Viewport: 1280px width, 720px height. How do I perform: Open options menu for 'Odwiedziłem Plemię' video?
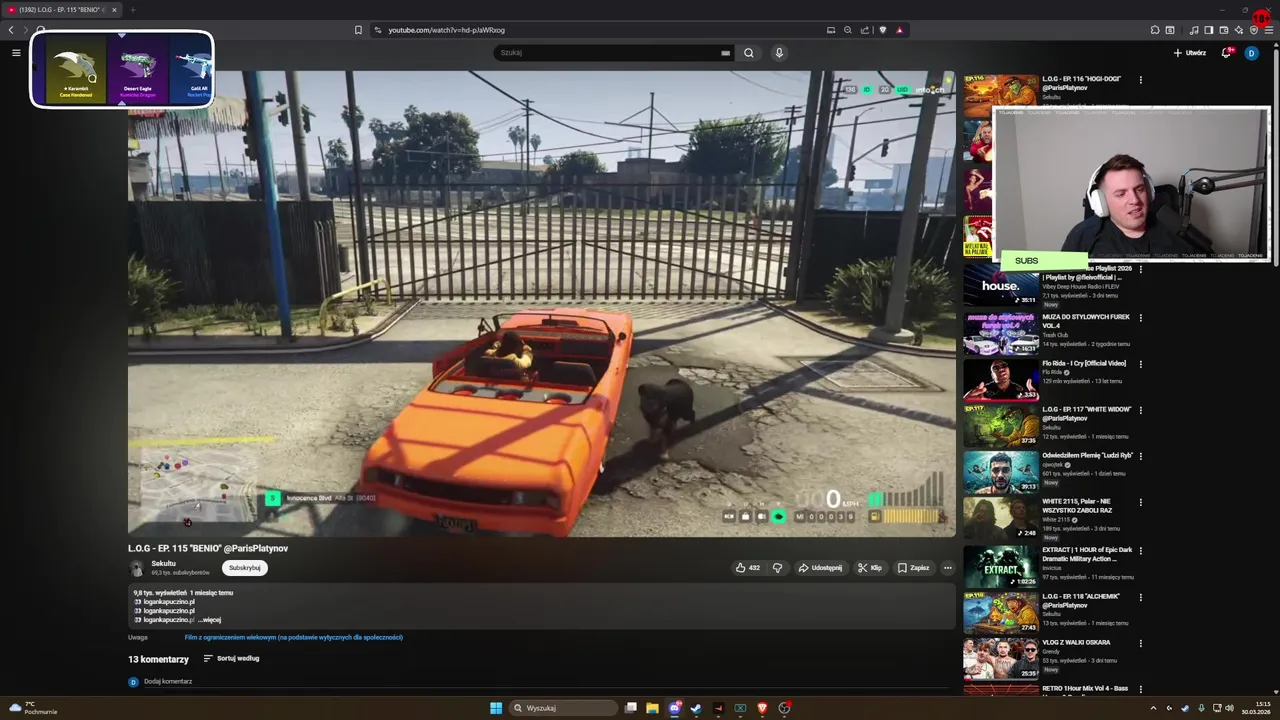click(x=1141, y=456)
